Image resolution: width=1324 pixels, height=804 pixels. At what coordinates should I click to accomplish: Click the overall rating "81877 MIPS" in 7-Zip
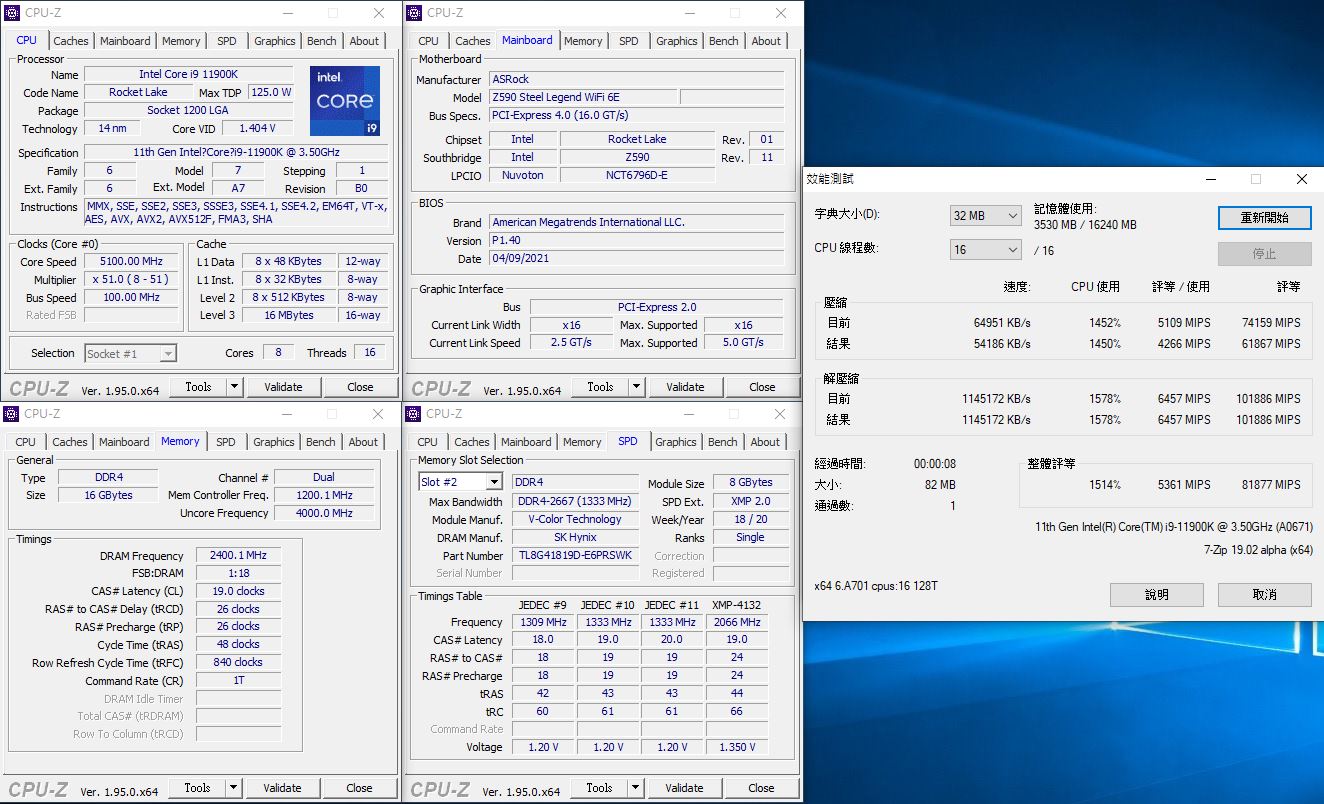click(x=1271, y=485)
